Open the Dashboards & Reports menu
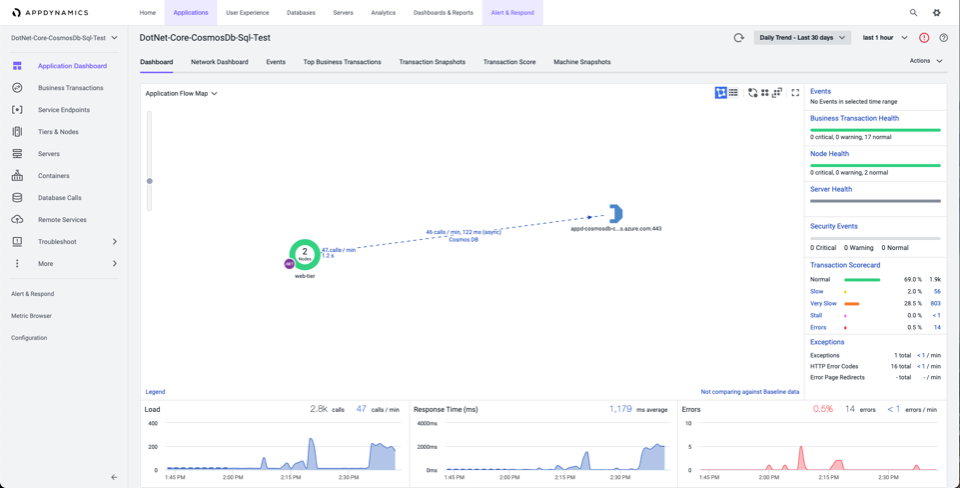 (x=443, y=12)
